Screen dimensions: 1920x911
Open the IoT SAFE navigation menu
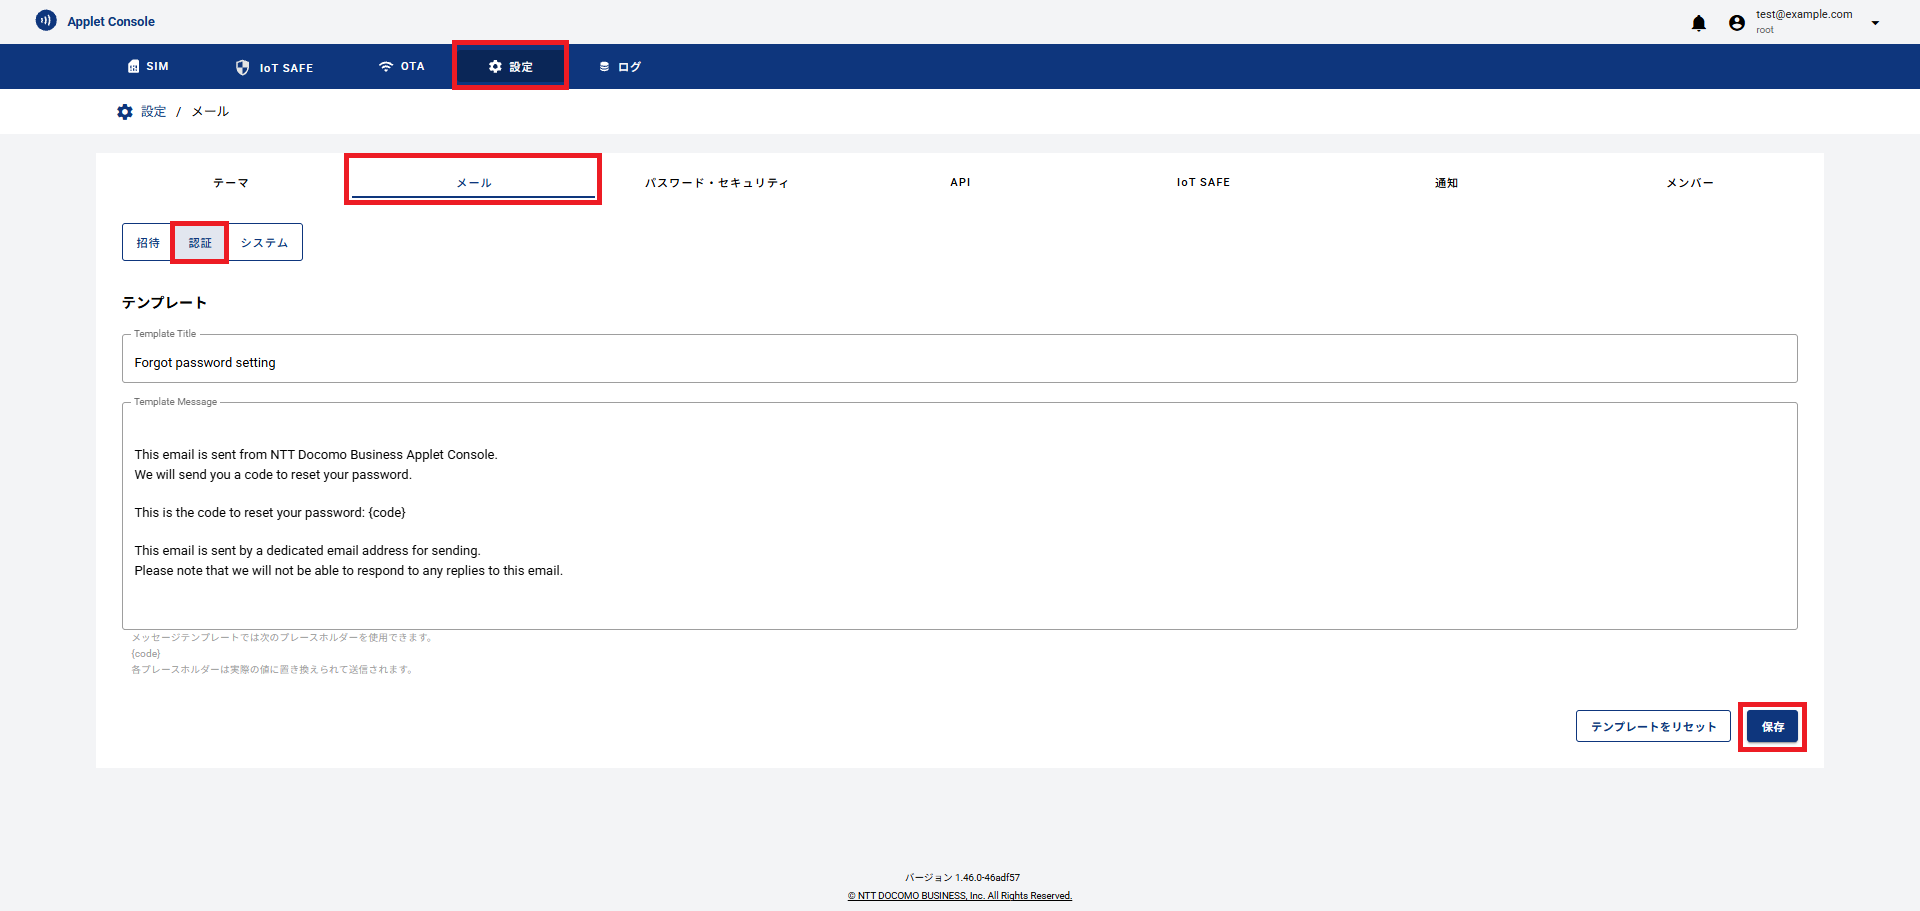(x=274, y=67)
